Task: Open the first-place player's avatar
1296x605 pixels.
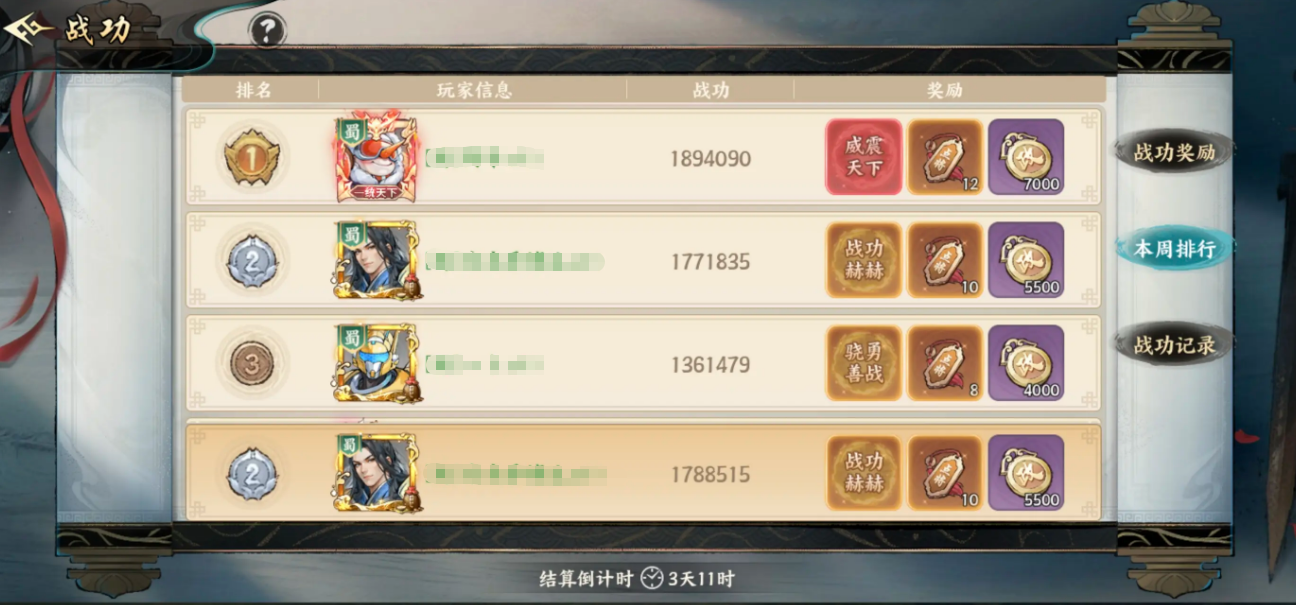Action: [377, 157]
